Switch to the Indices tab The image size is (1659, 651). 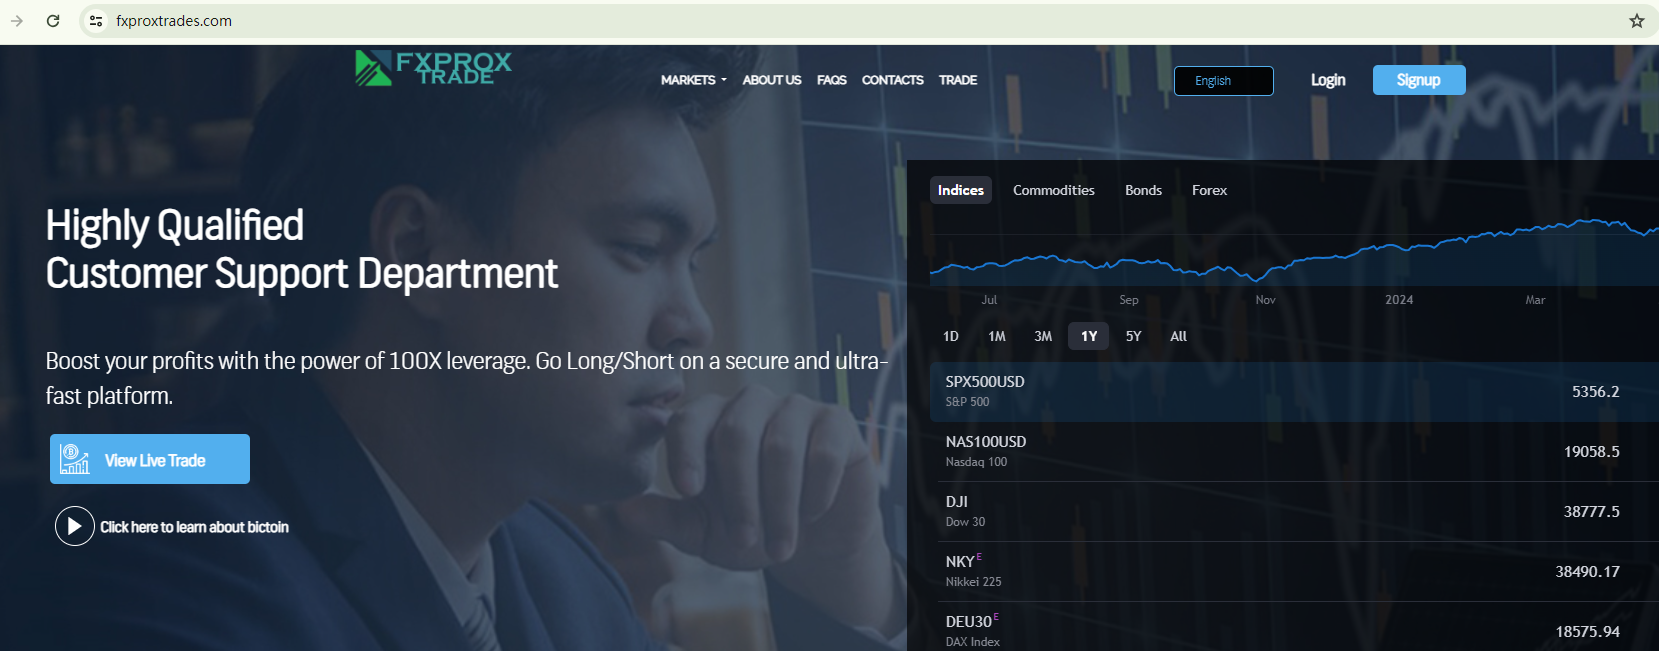[961, 190]
